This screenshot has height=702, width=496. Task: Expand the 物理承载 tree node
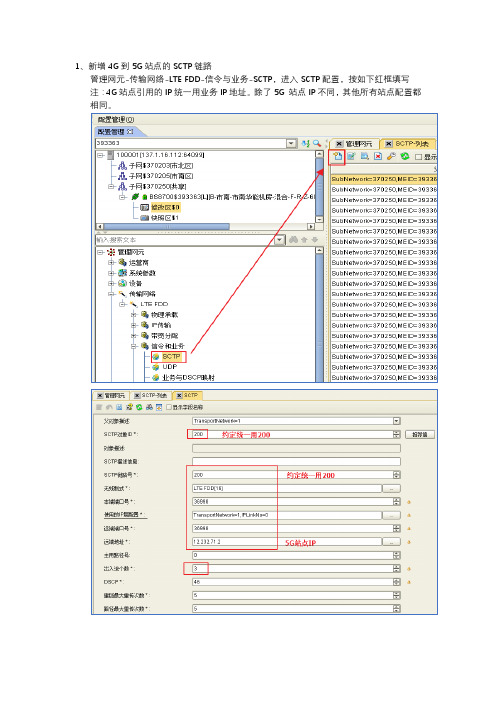coord(133,314)
